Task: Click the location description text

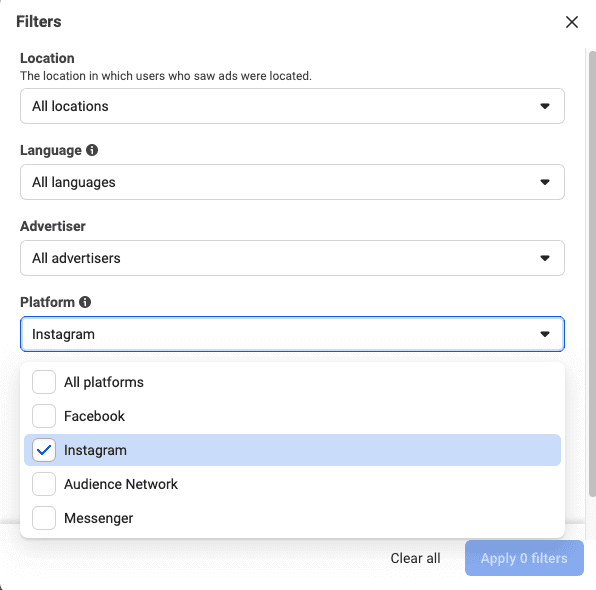Action: pos(166,76)
